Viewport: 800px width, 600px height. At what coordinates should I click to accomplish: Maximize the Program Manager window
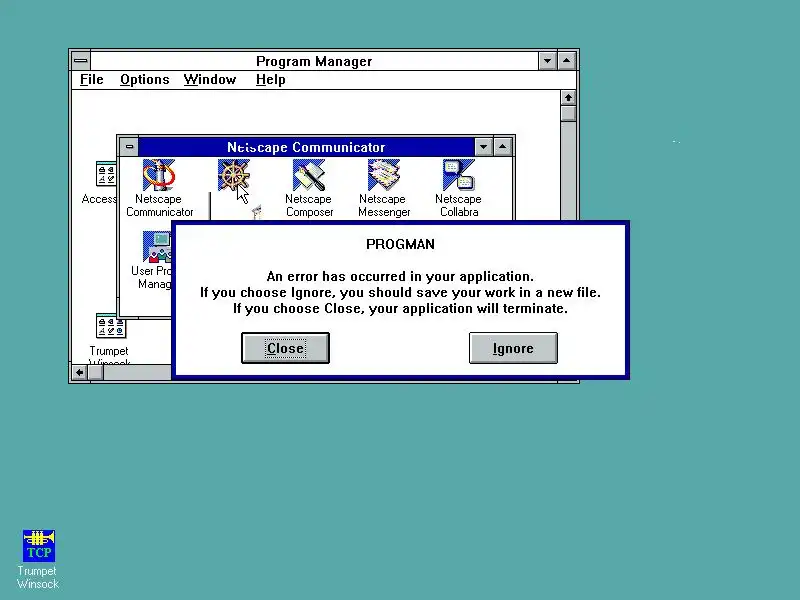(566, 61)
